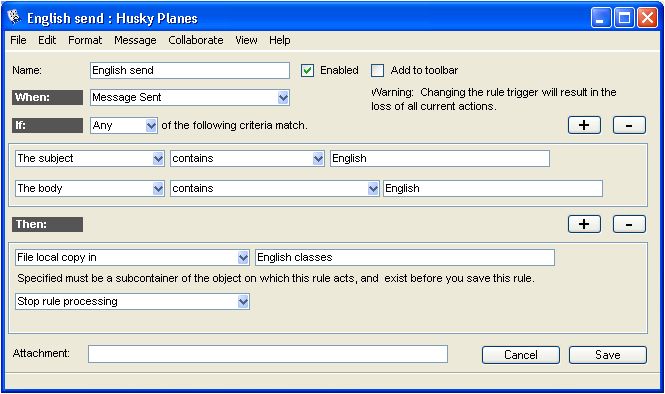The image size is (665, 394).
Task: Check the Add to toolbar box
Action: click(377, 70)
